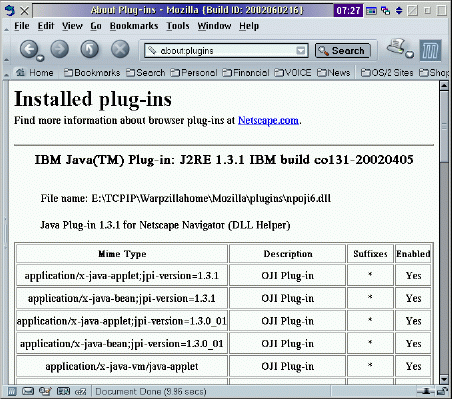
Task: Open Mail from status bar envelope icon
Action: coord(28,391)
